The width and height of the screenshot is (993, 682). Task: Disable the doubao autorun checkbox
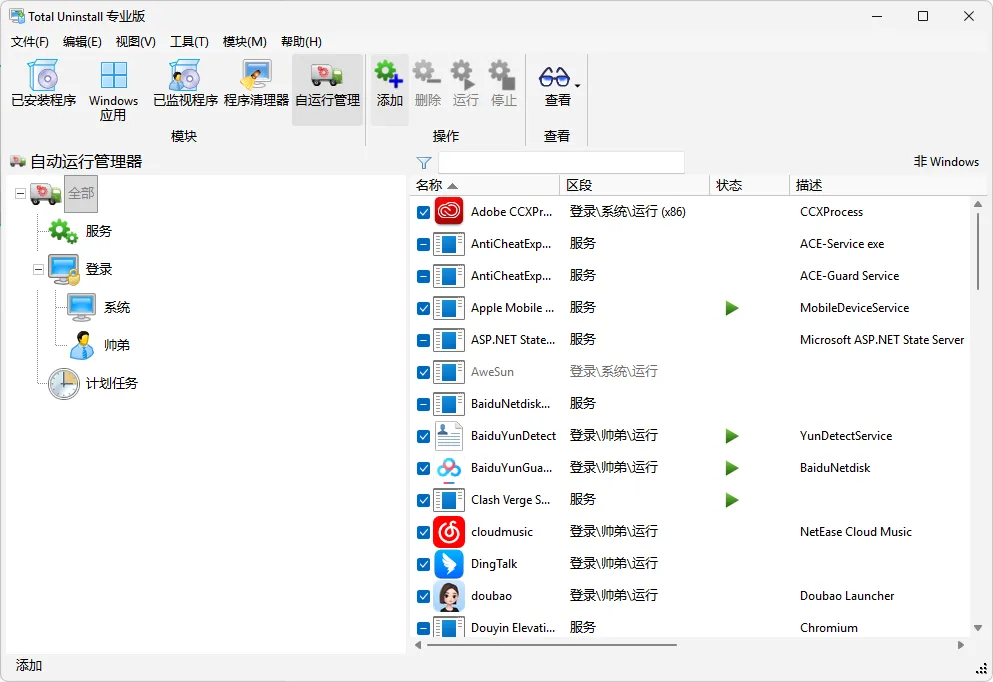coord(424,597)
